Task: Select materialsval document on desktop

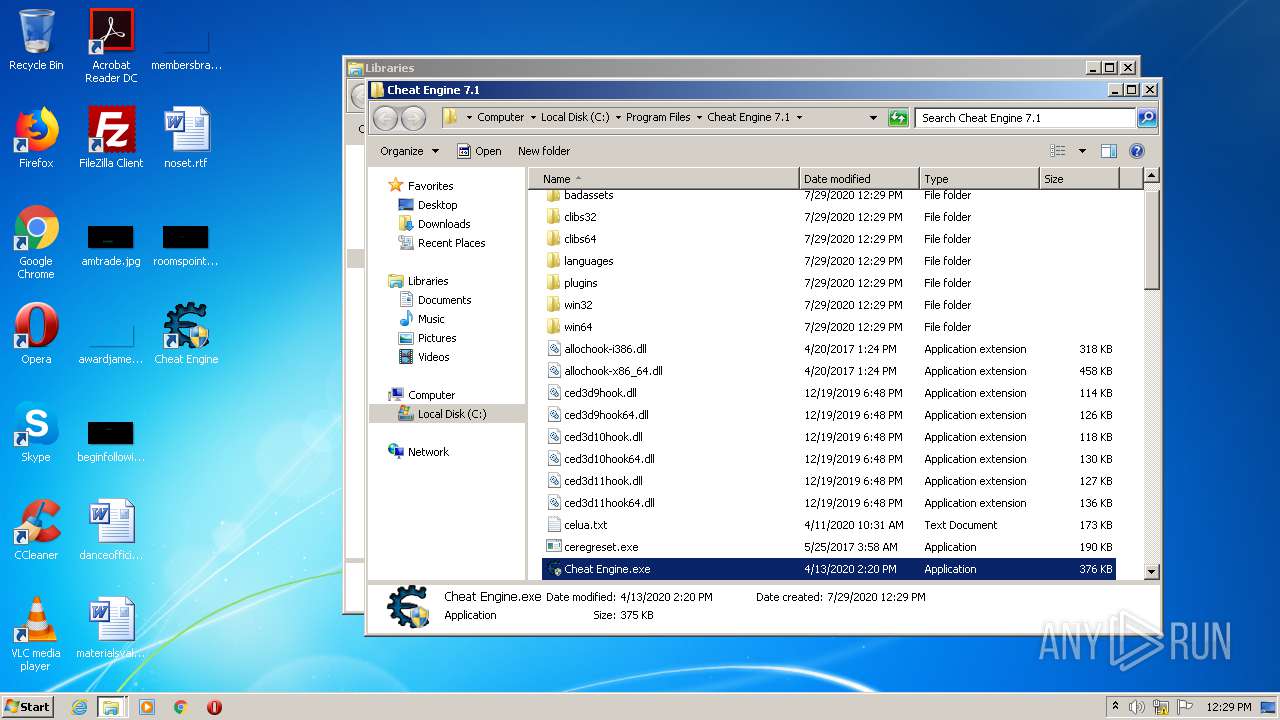Action: [x=111, y=628]
